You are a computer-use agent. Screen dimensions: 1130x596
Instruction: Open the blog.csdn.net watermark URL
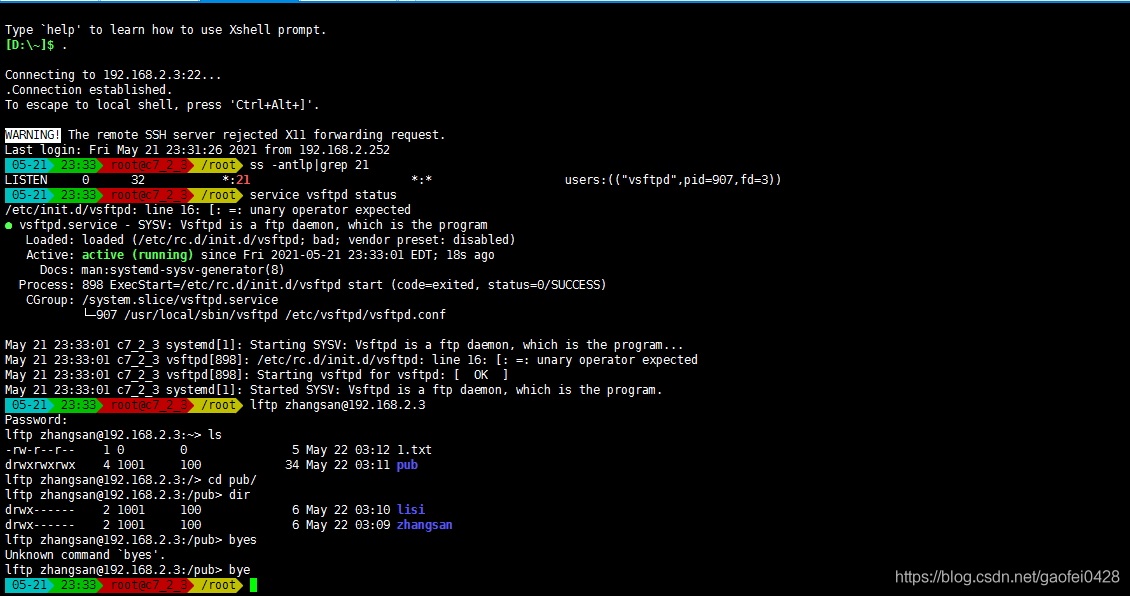pos(1007,577)
